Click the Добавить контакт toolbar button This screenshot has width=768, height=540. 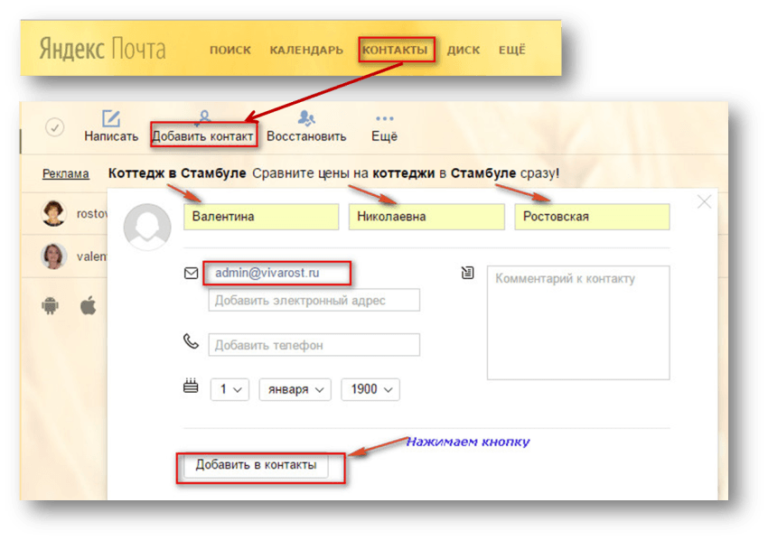[203, 135]
